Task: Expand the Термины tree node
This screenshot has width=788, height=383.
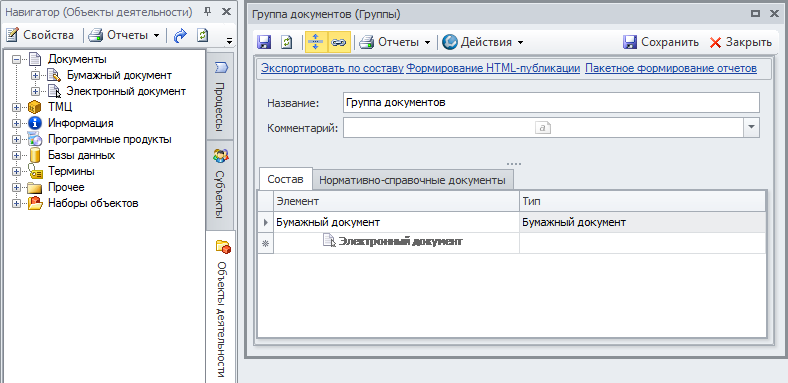Action: click(16, 171)
